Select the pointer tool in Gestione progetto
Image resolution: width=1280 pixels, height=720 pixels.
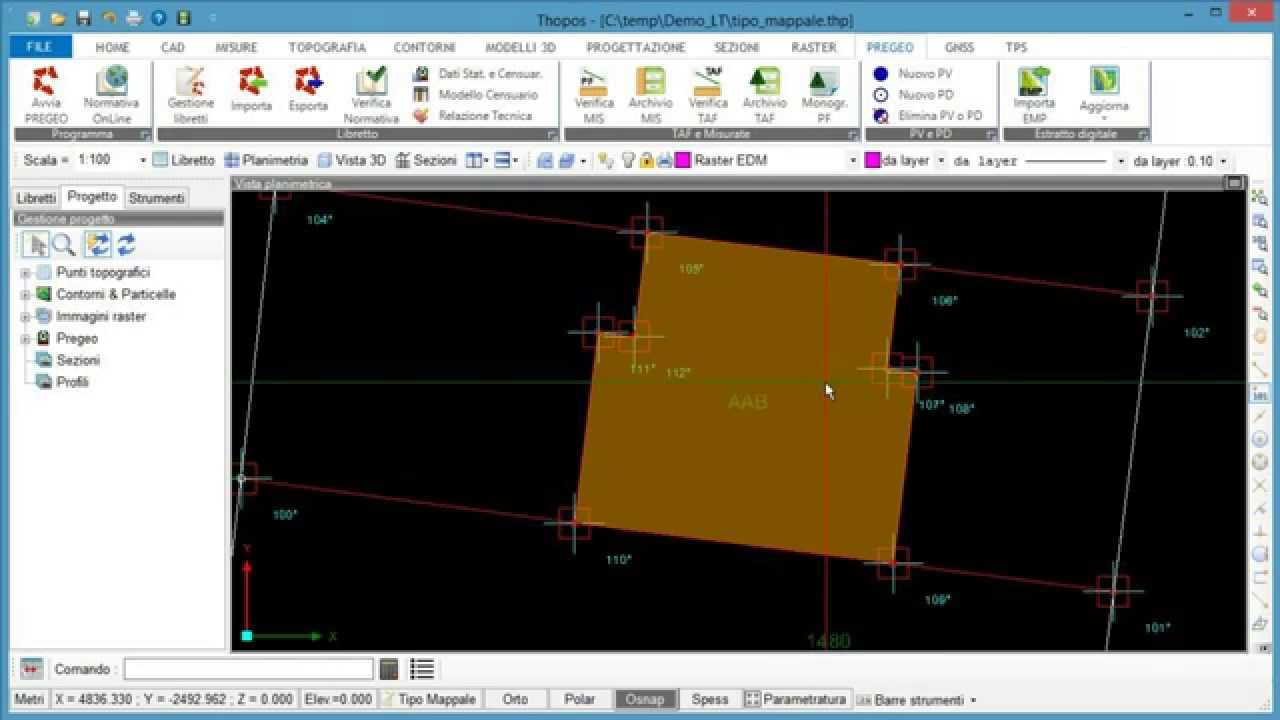pyautogui.click(x=37, y=244)
